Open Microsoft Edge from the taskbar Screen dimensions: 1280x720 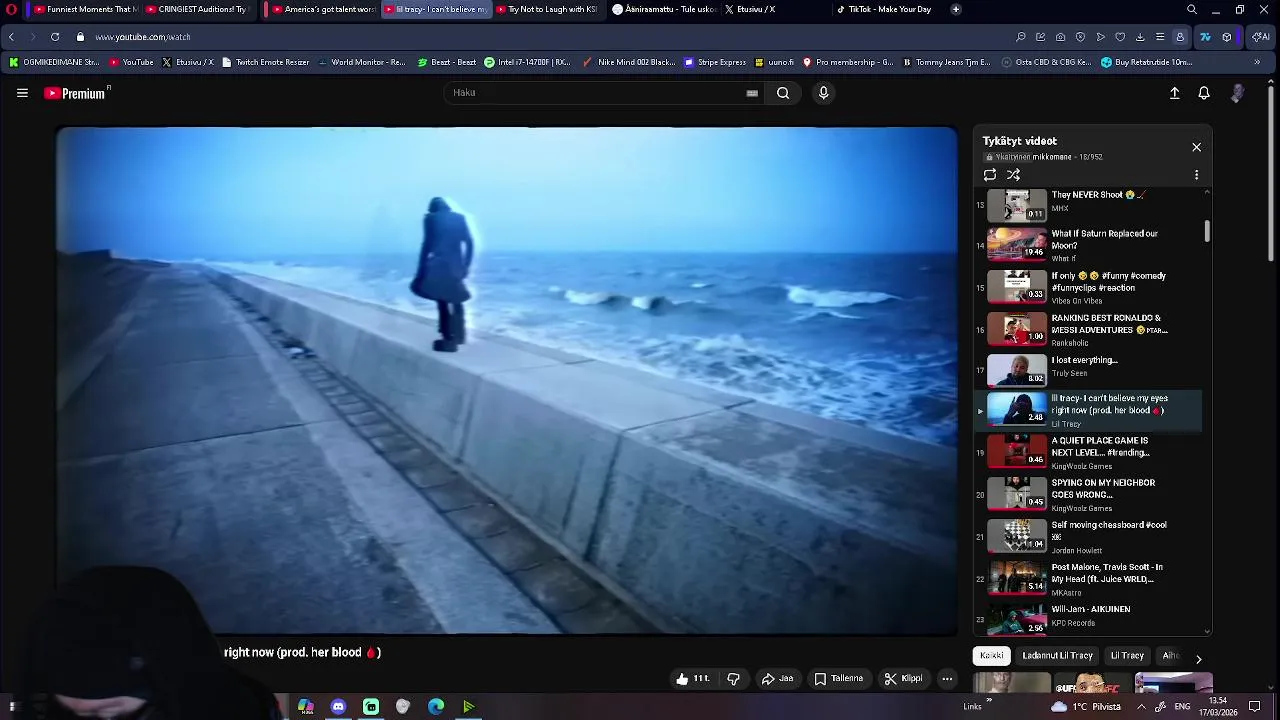click(436, 707)
